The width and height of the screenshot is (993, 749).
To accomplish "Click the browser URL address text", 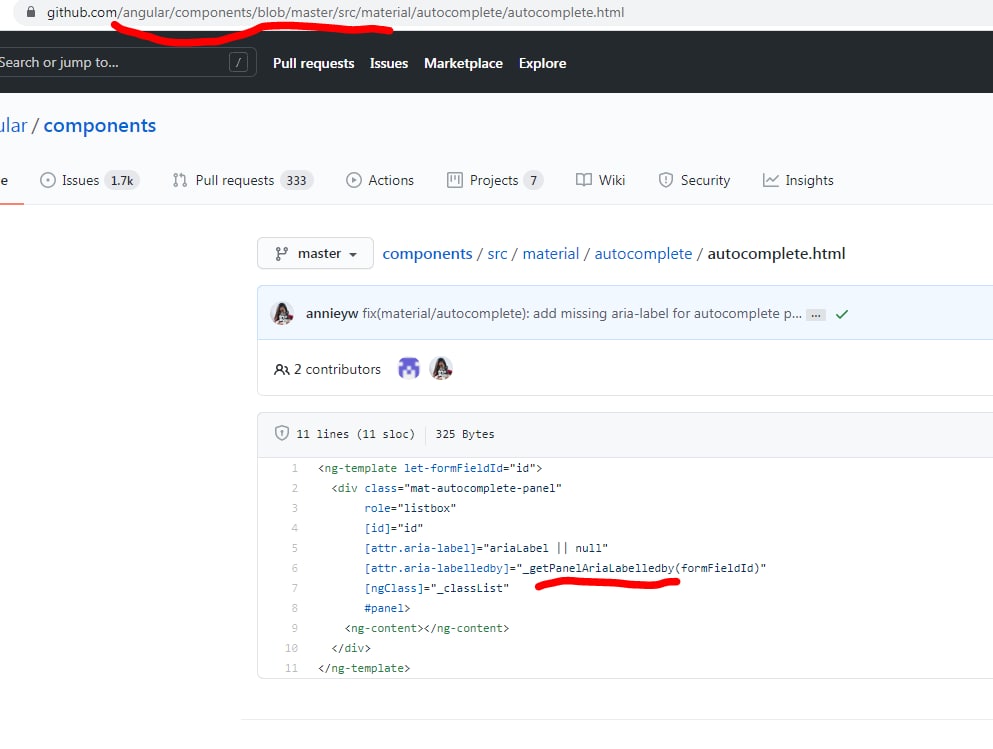I will (x=335, y=12).
